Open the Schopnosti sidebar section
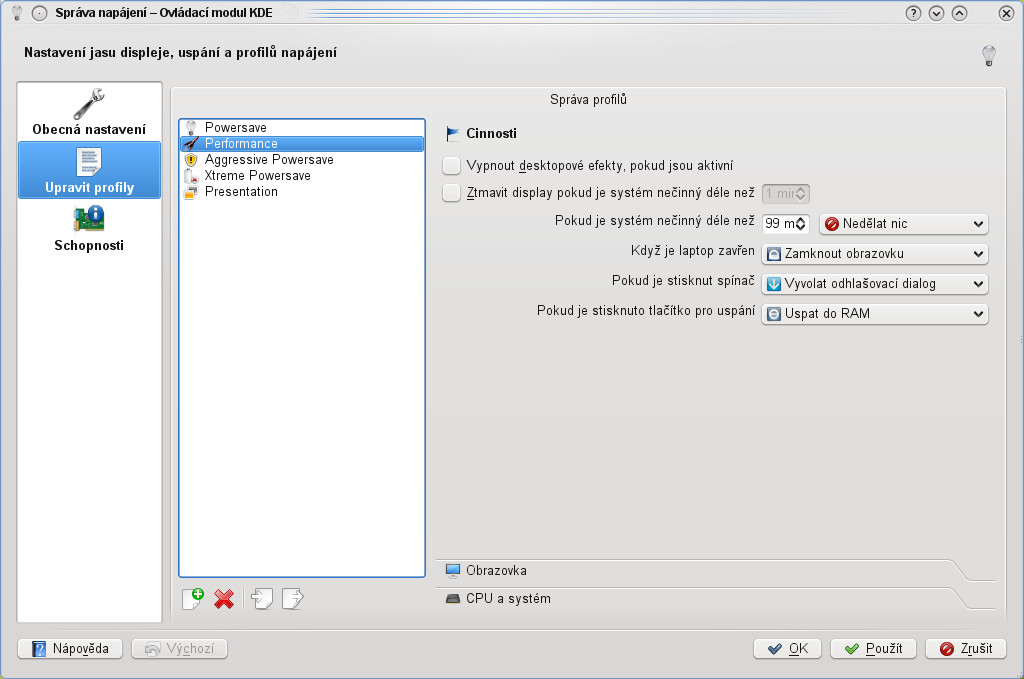This screenshot has height=679, width=1024. click(89, 229)
